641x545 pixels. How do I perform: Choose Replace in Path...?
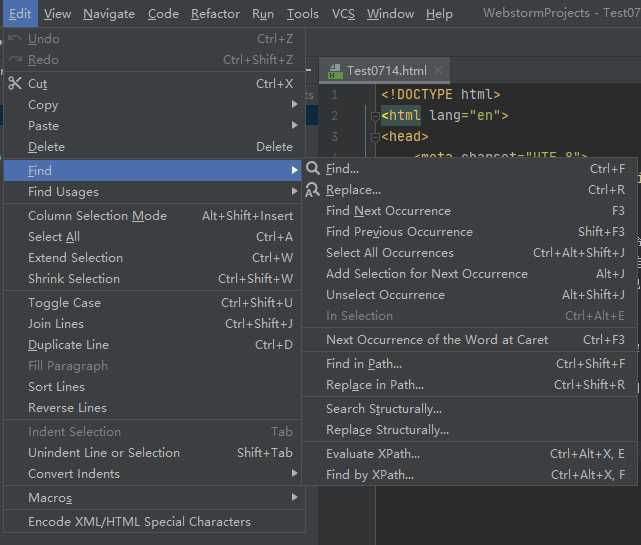tap(470, 384)
